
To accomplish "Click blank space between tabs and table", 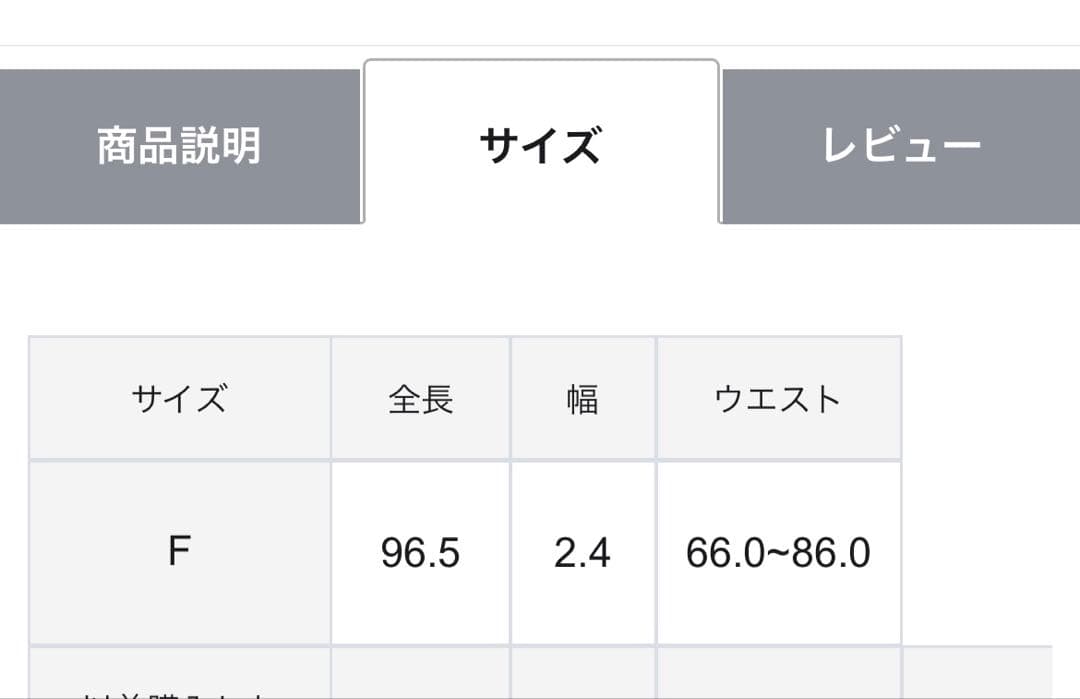I will pos(540,280).
